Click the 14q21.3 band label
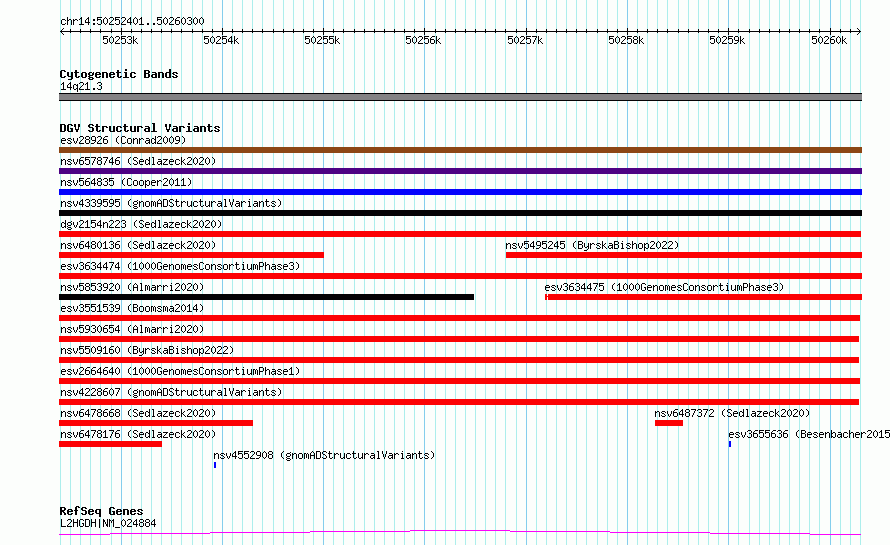The width and height of the screenshot is (890, 545). [x=81, y=86]
